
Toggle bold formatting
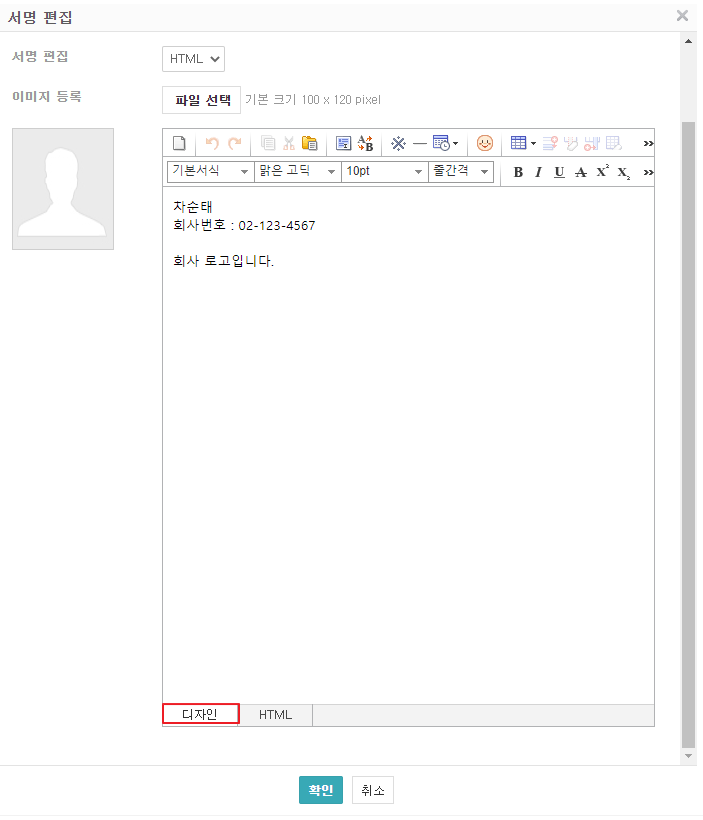[518, 172]
